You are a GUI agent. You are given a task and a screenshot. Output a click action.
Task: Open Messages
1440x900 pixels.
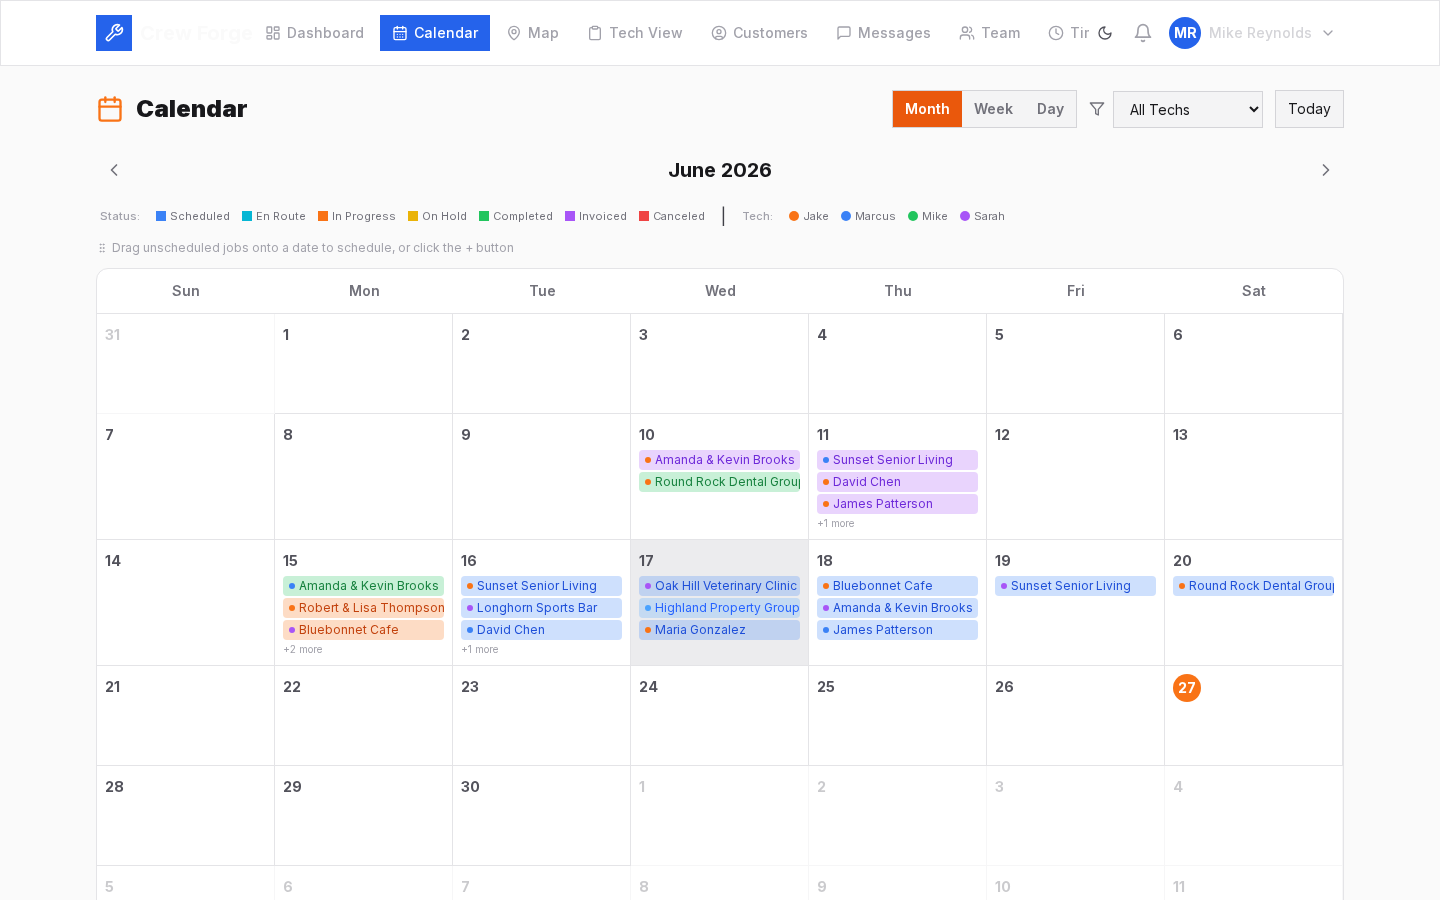(884, 33)
